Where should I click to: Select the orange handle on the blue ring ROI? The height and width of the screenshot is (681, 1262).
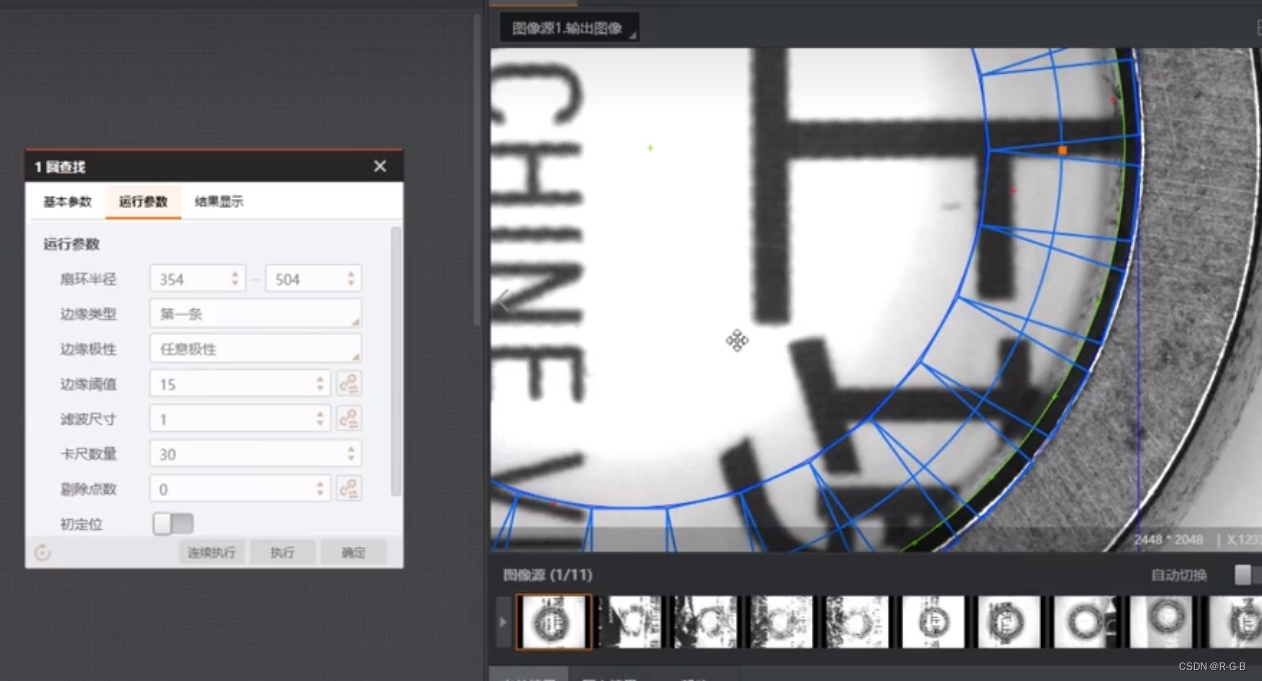[1062, 150]
